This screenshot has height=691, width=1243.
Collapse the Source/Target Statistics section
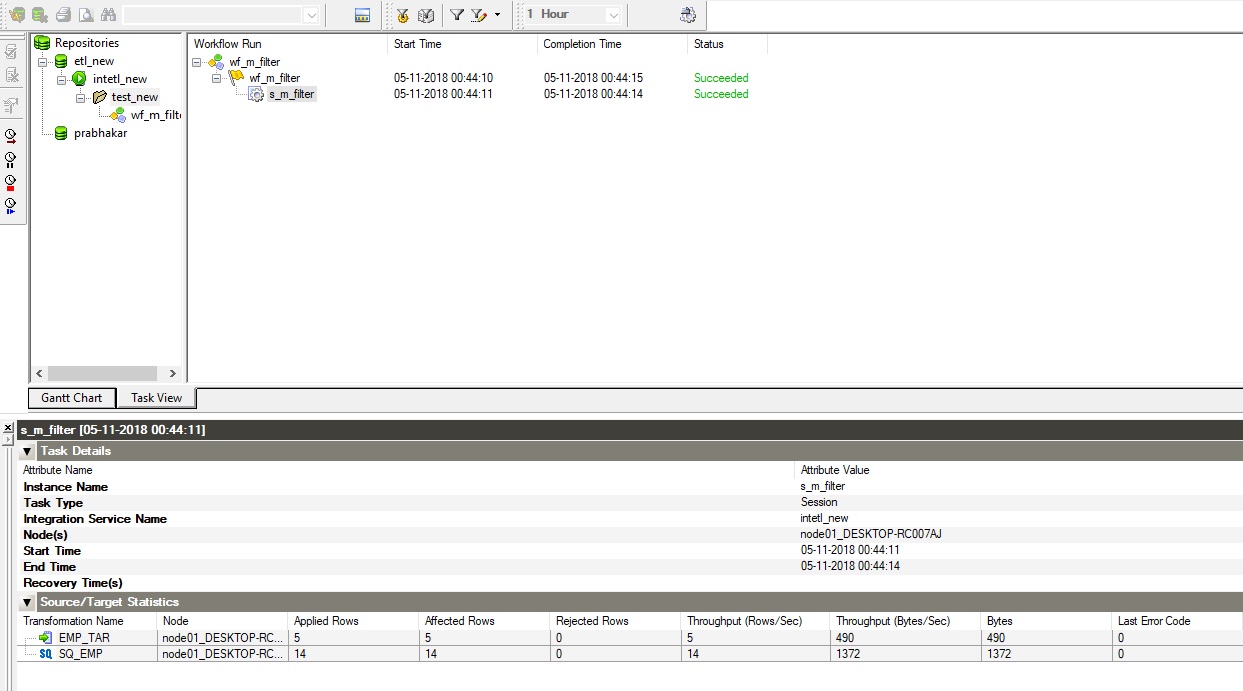27,601
